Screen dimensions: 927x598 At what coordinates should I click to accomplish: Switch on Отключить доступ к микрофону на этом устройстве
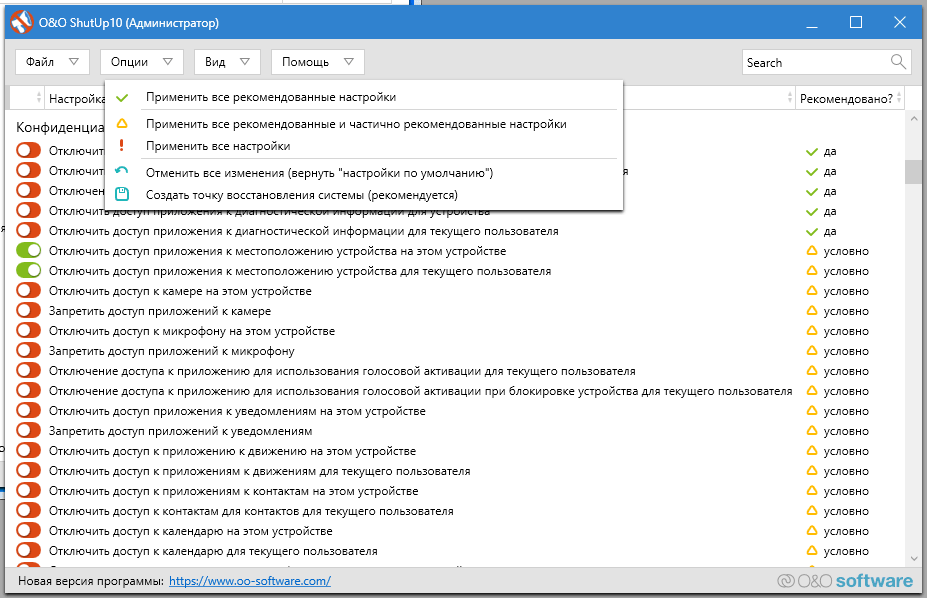28,331
